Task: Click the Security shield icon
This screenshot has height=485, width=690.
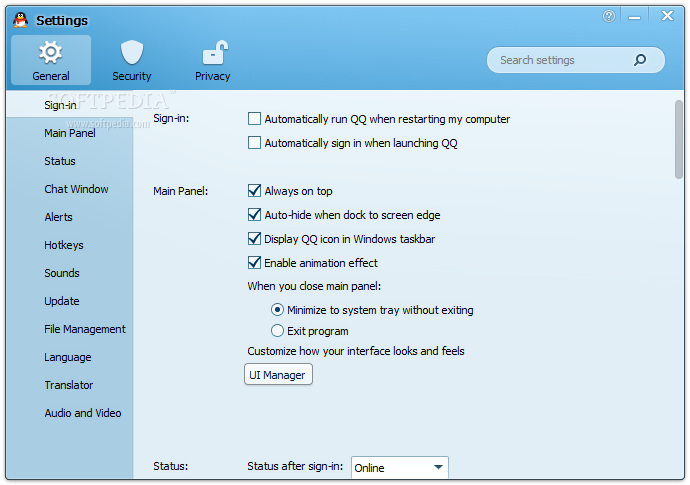Action: [x=132, y=52]
